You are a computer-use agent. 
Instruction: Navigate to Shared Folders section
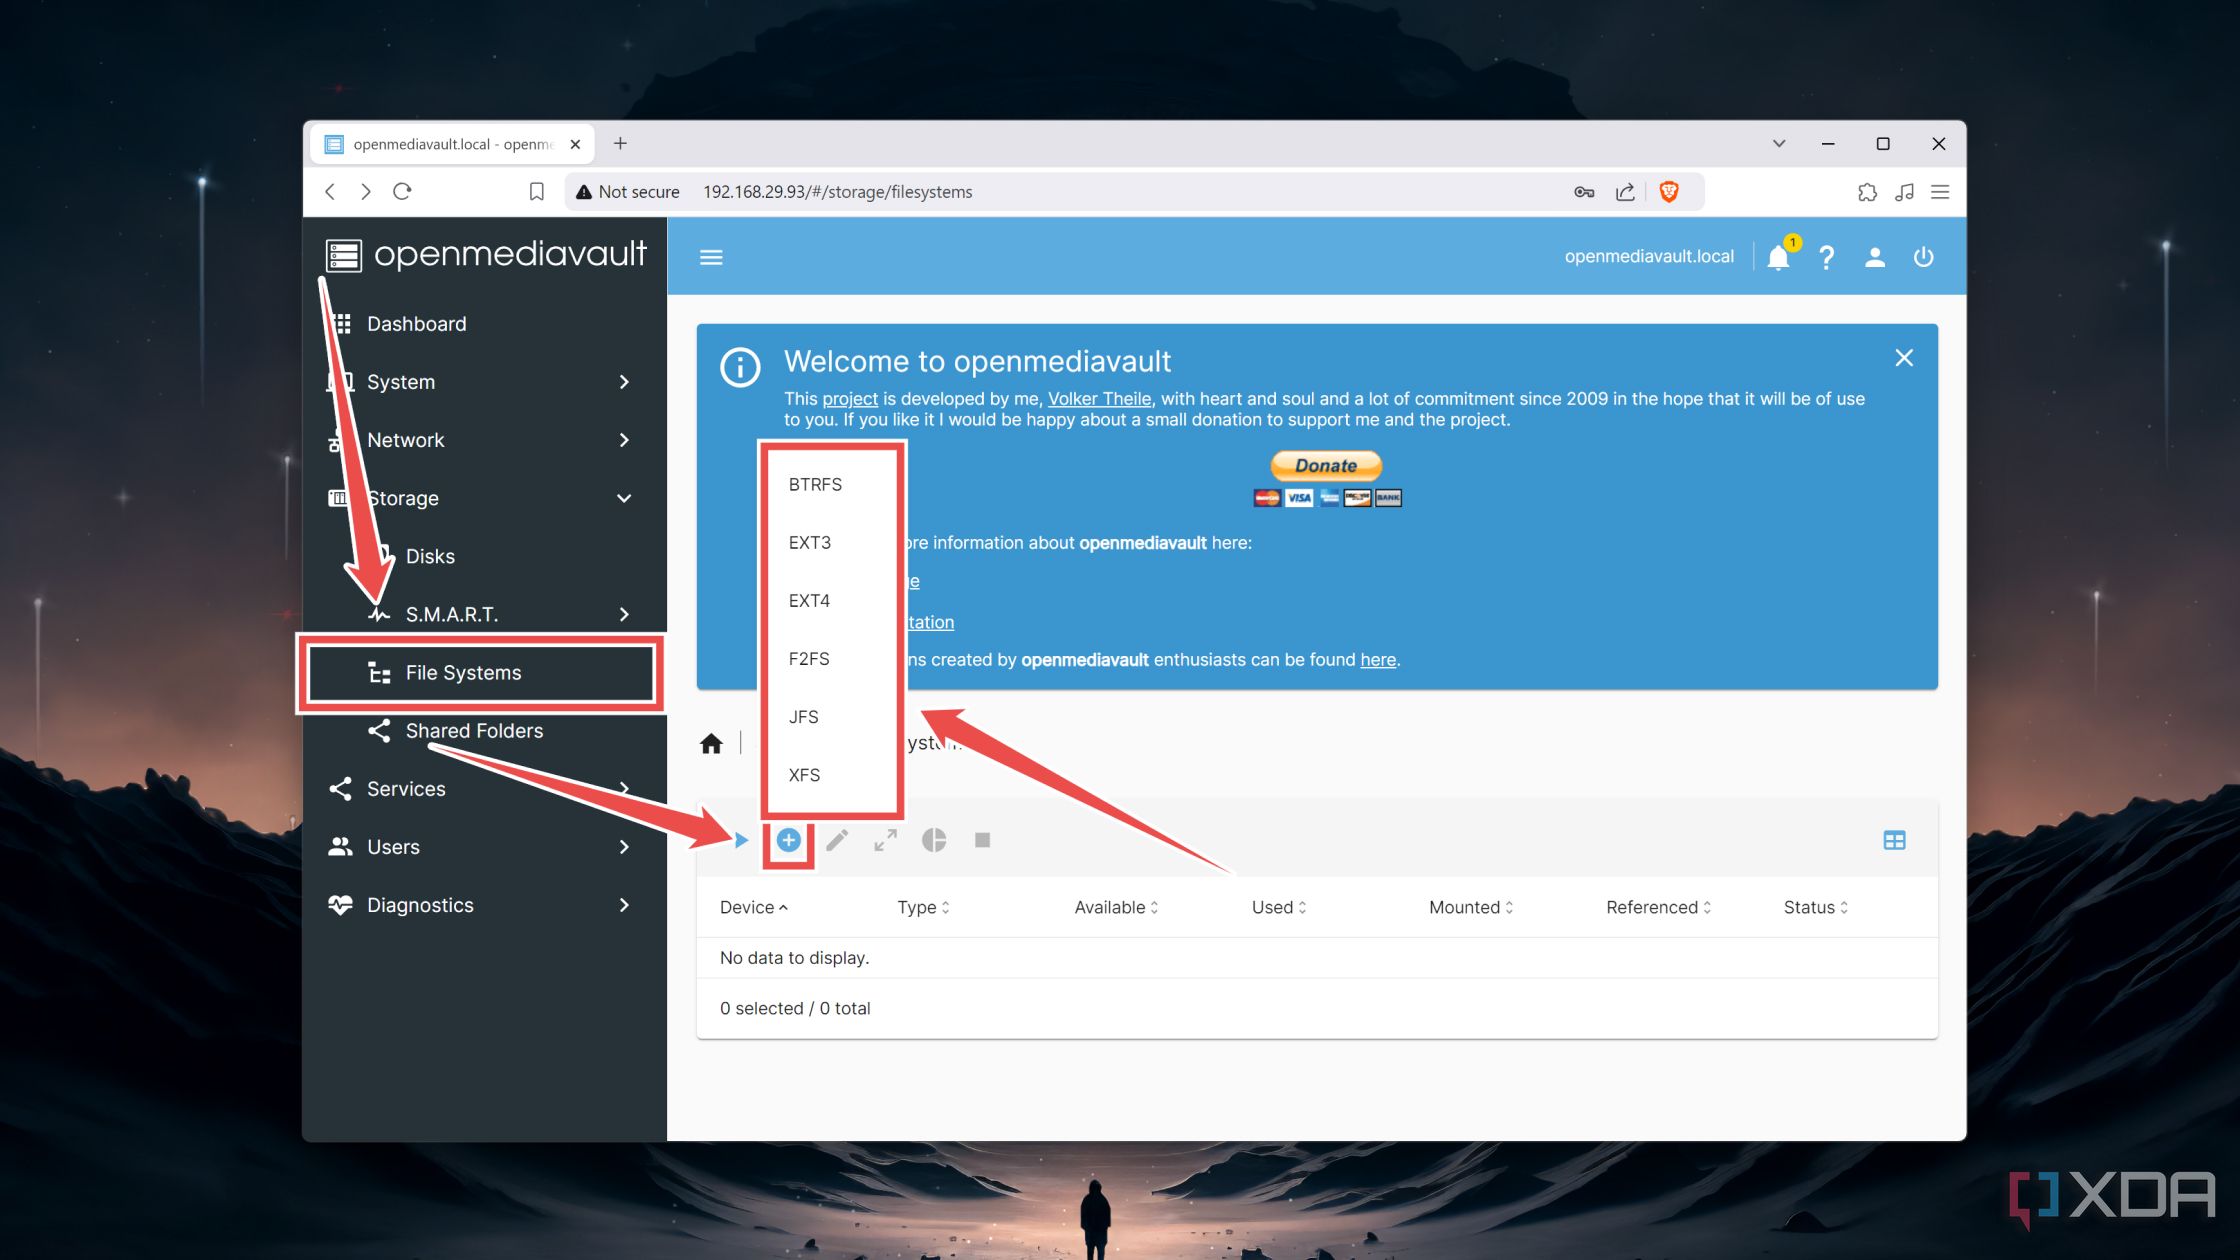point(474,729)
